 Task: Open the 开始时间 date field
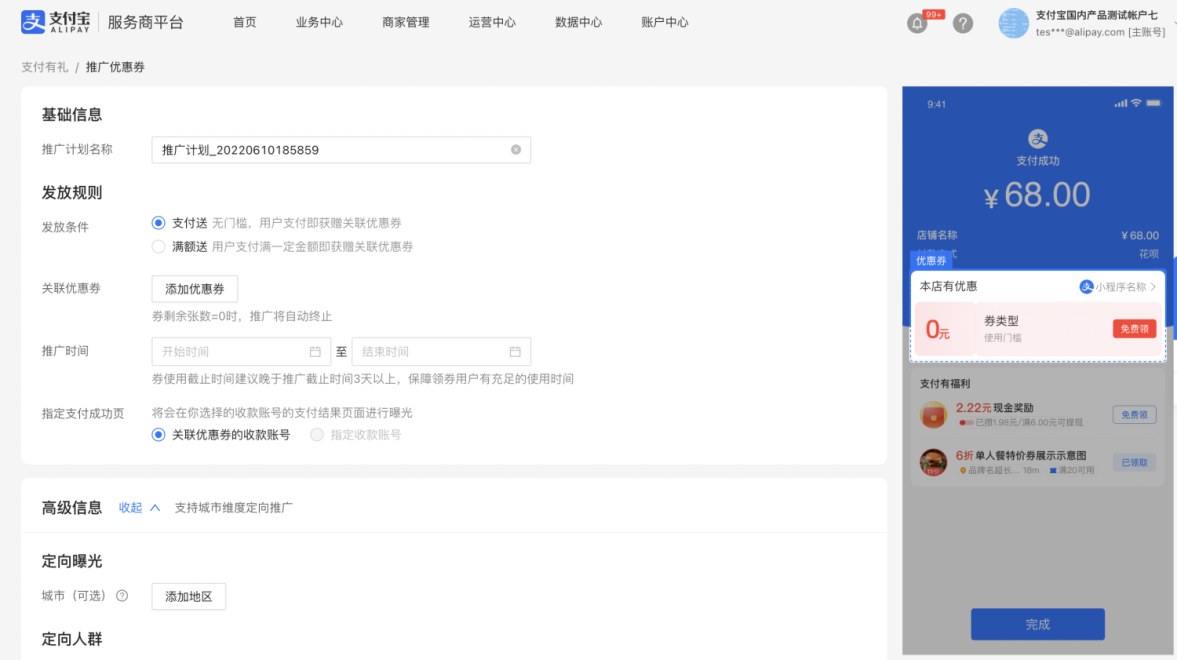click(x=241, y=351)
